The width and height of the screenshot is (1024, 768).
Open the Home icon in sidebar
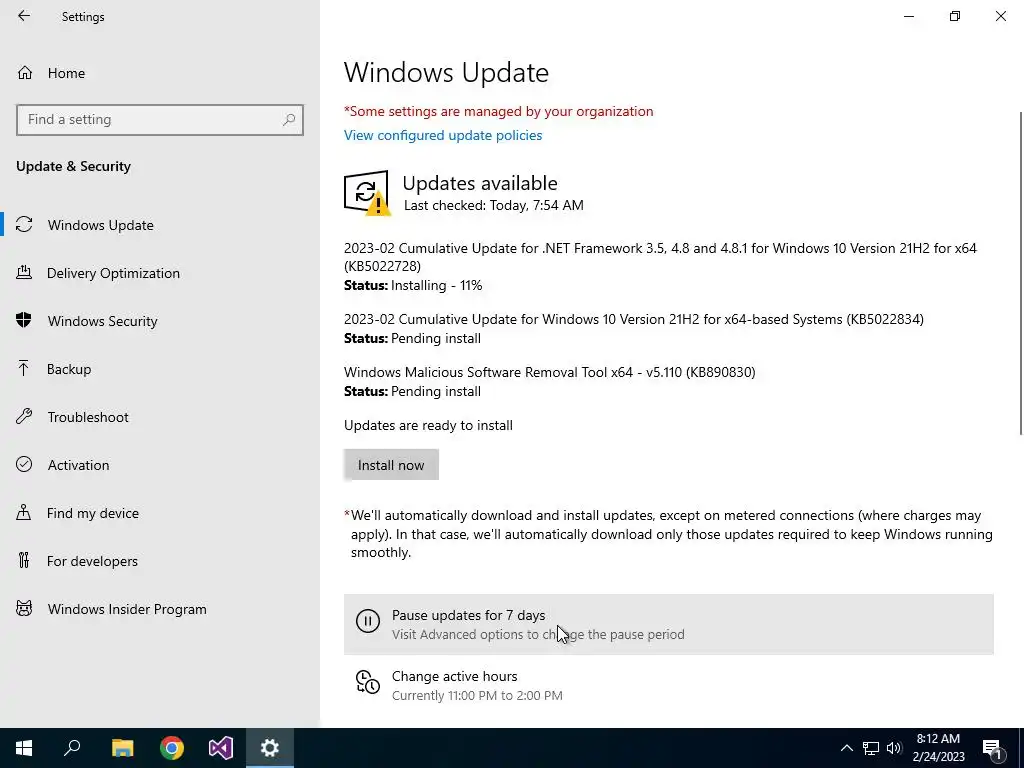25,72
